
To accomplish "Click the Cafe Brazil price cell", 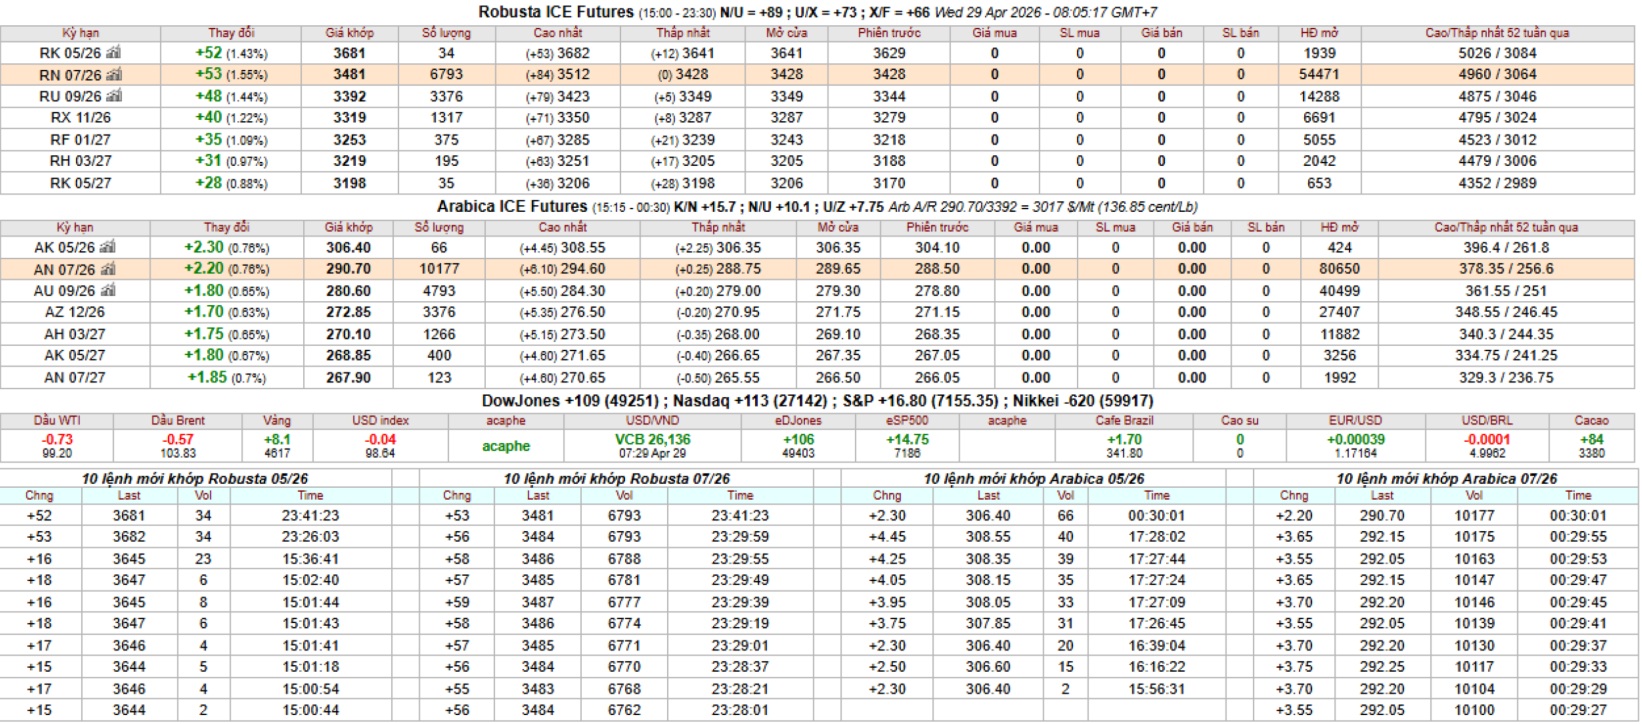I will tap(1124, 445).
